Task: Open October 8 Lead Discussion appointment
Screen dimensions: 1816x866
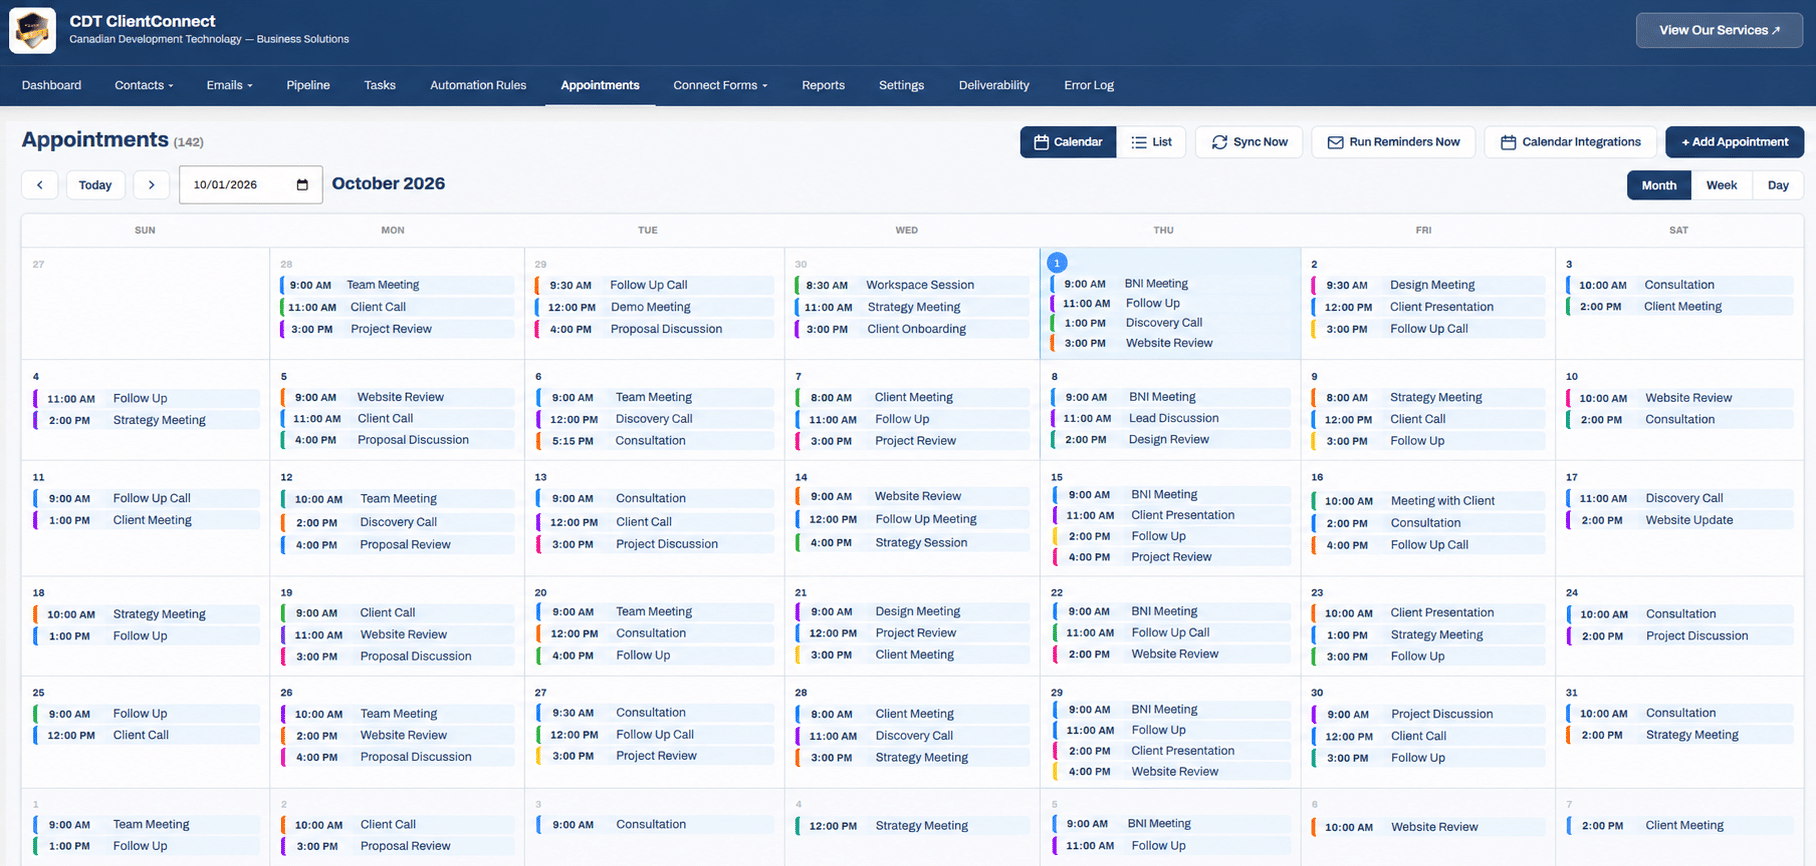Action: click(x=1170, y=418)
